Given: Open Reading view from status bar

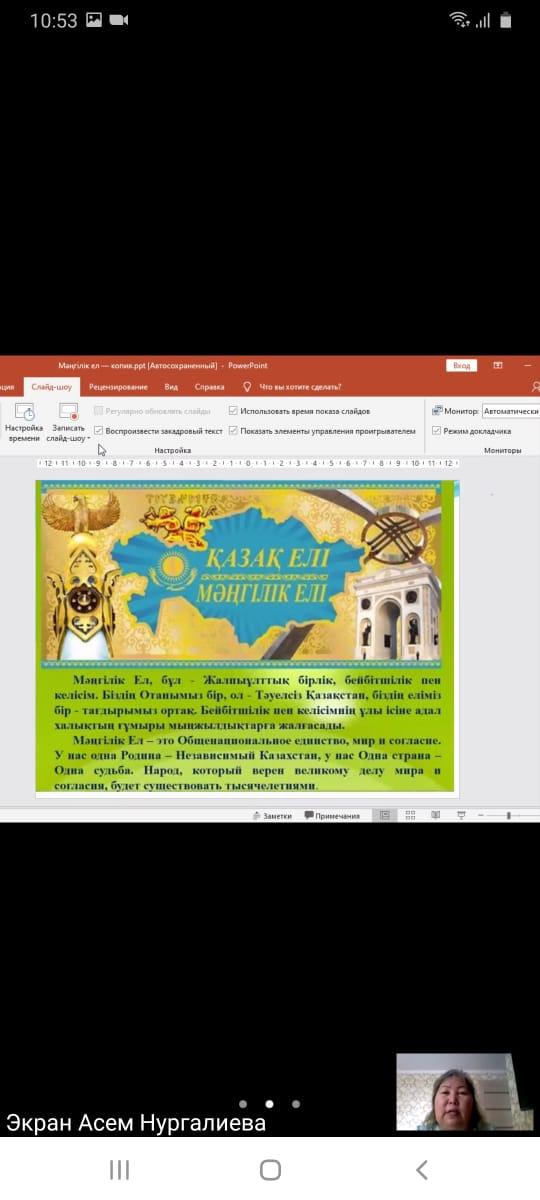Looking at the screenshot, I should 436,816.
